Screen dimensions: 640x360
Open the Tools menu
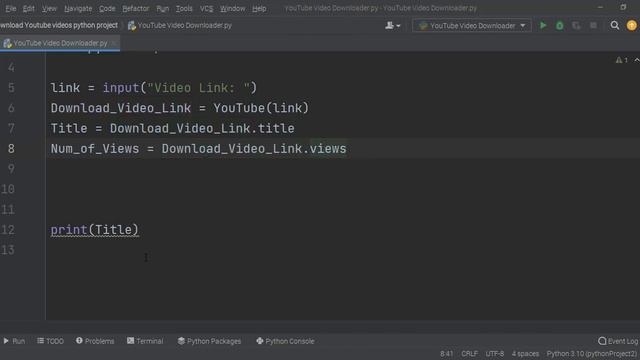point(184,9)
